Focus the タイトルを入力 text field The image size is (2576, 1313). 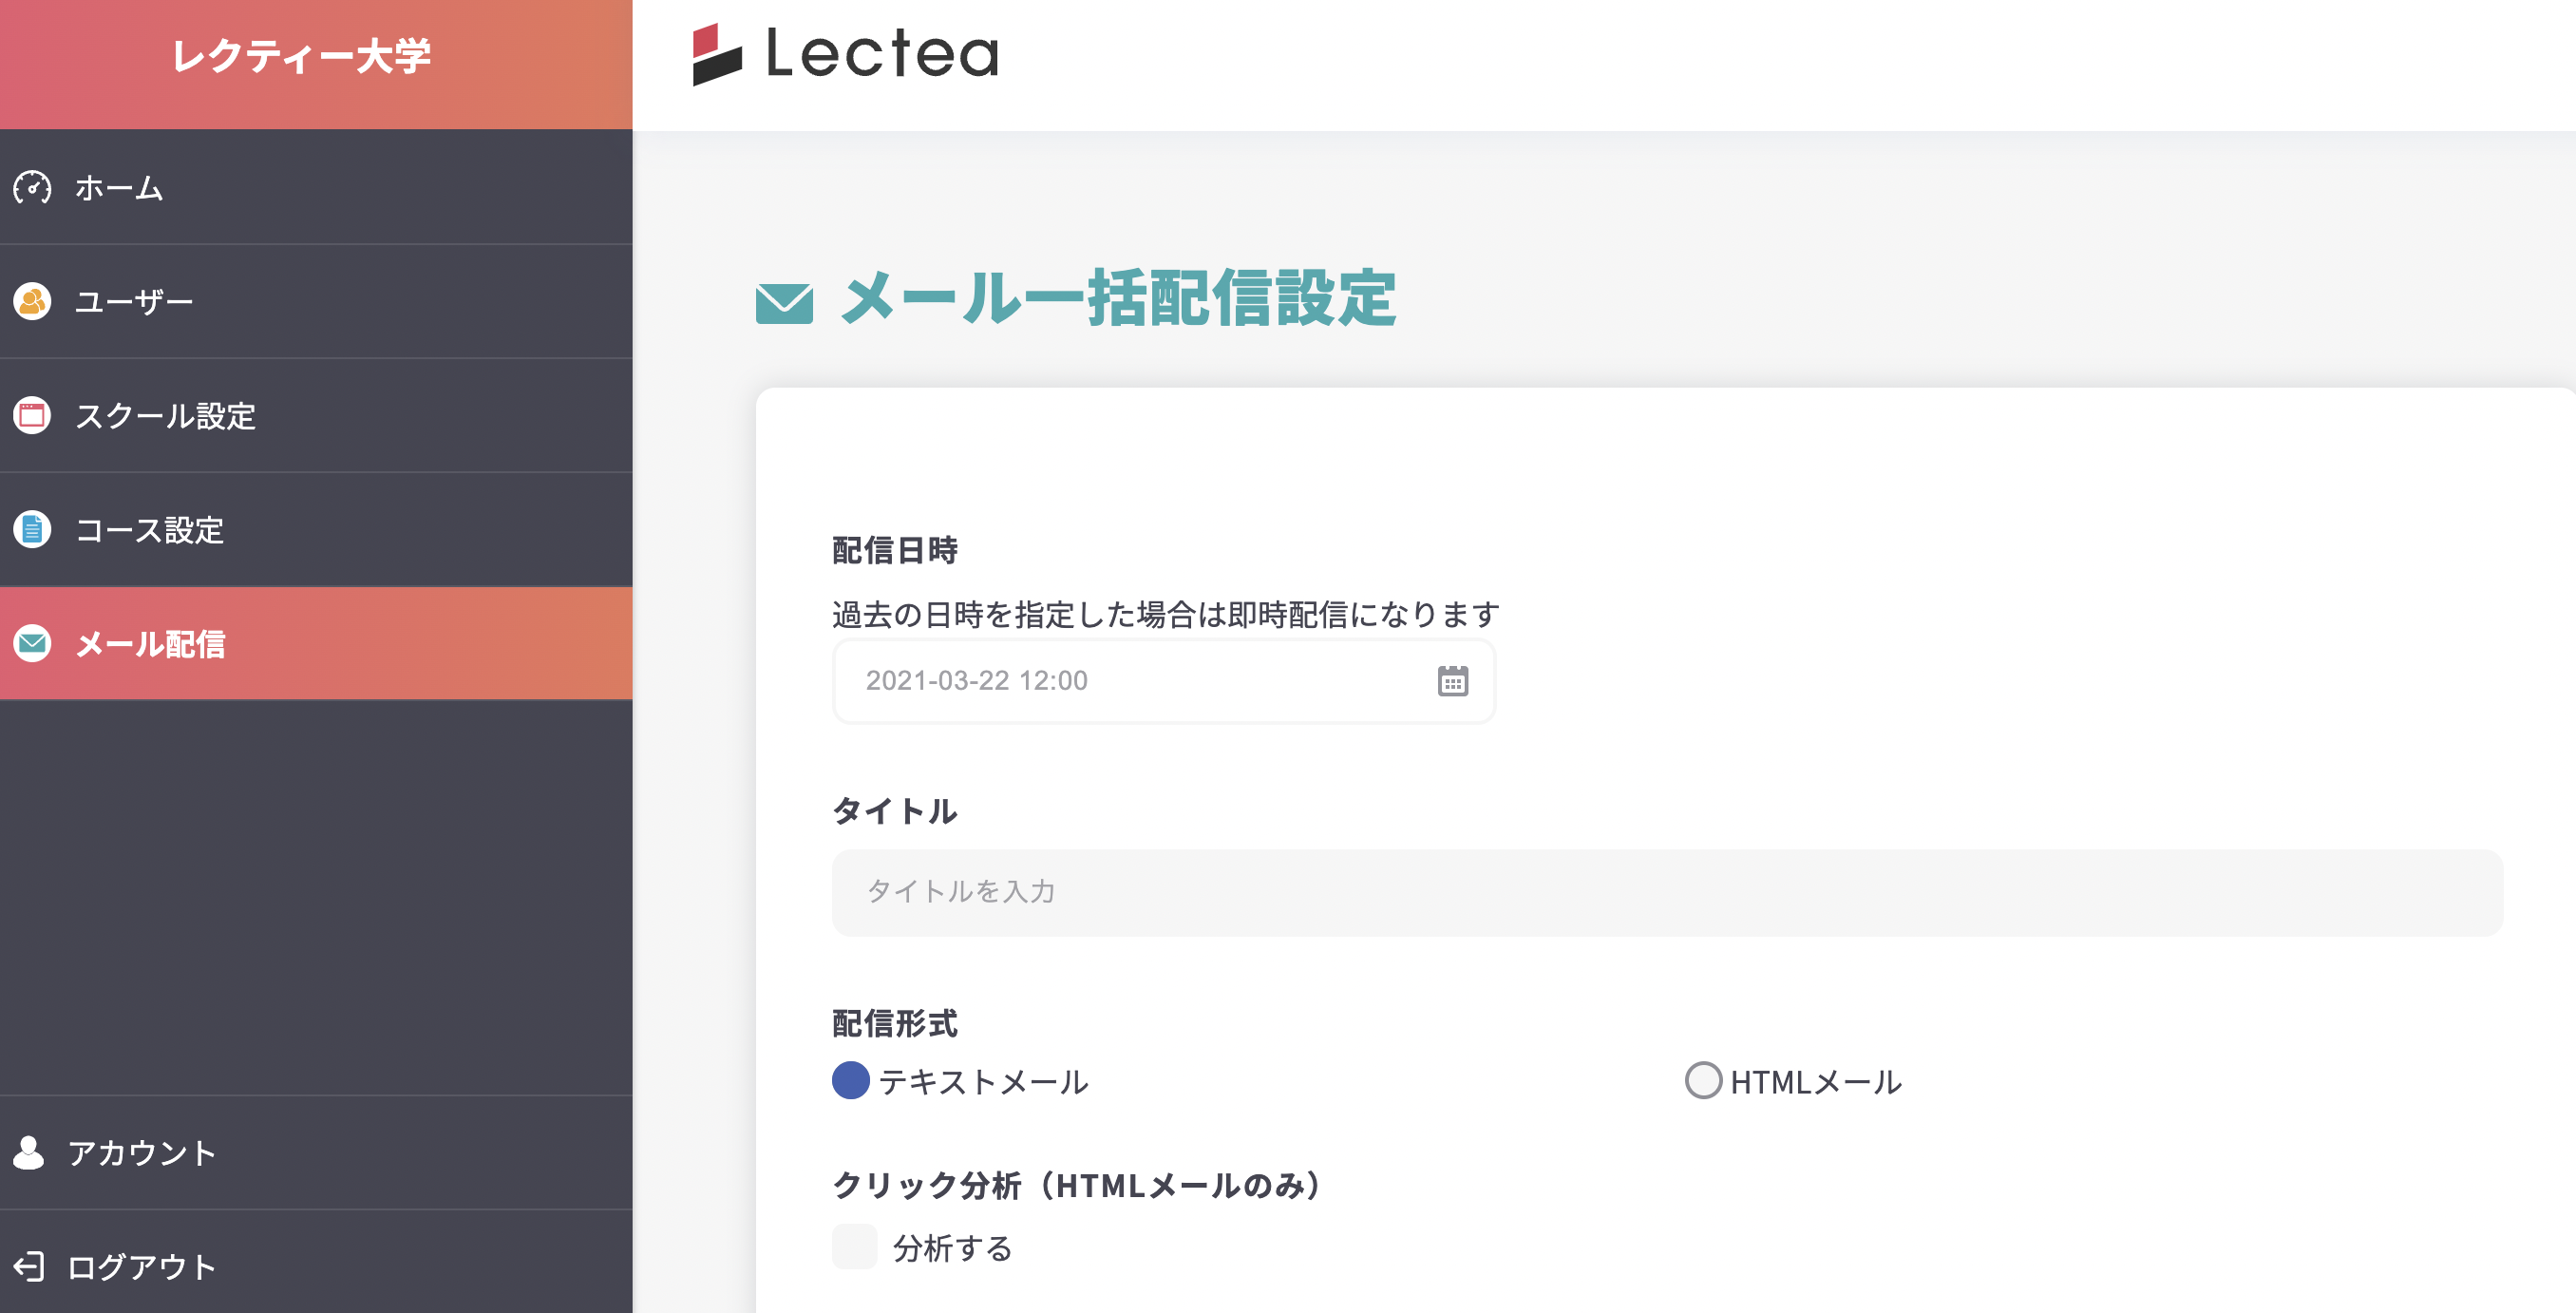click(1666, 892)
